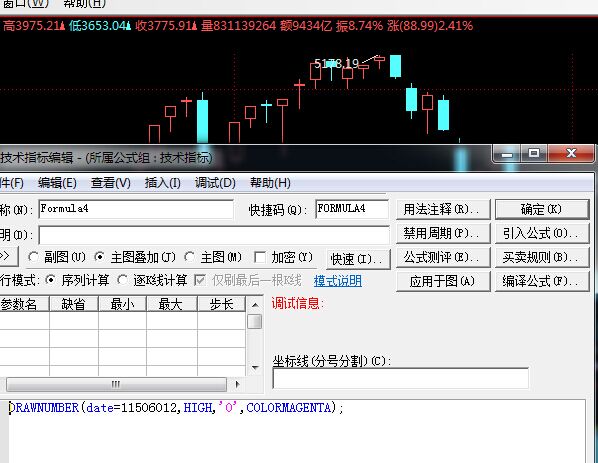The width and height of the screenshot is (598, 463).
Task: Click the 缺省 column header
Action: (x=74, y=304)
